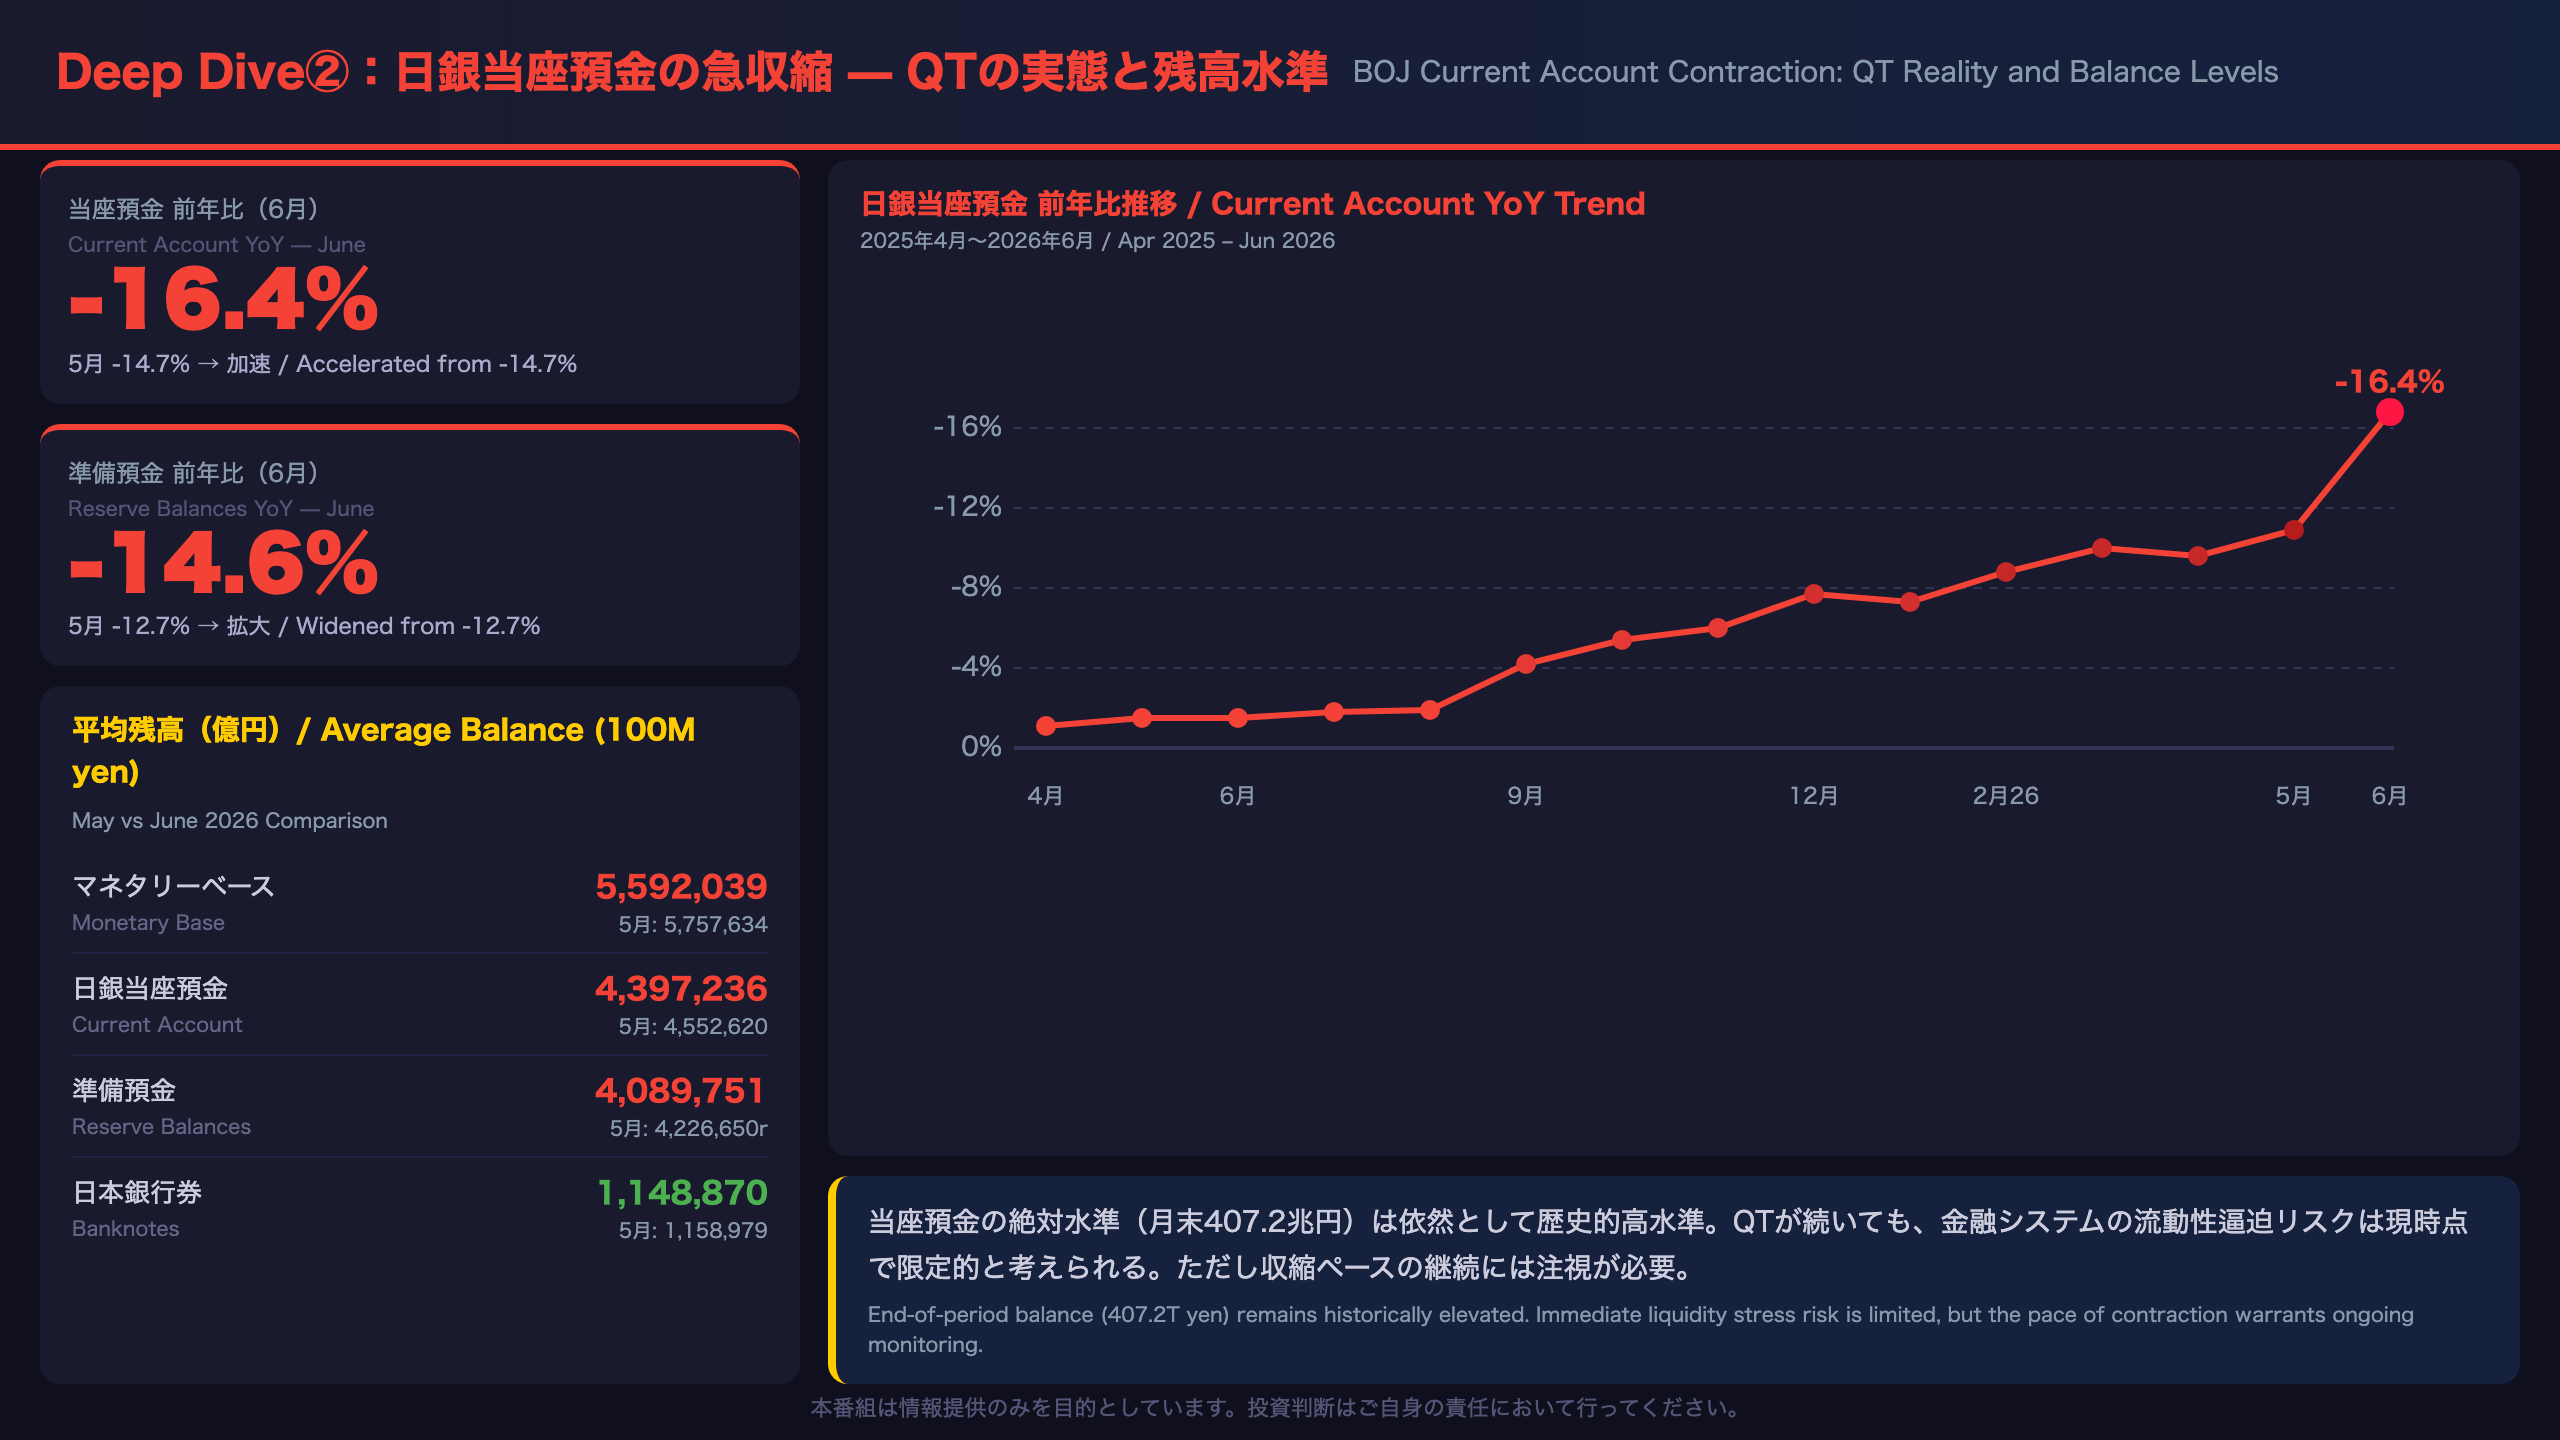Select the green value 1,148,870
This screenshot has width=2560, height=1440.
(682, 1193)
